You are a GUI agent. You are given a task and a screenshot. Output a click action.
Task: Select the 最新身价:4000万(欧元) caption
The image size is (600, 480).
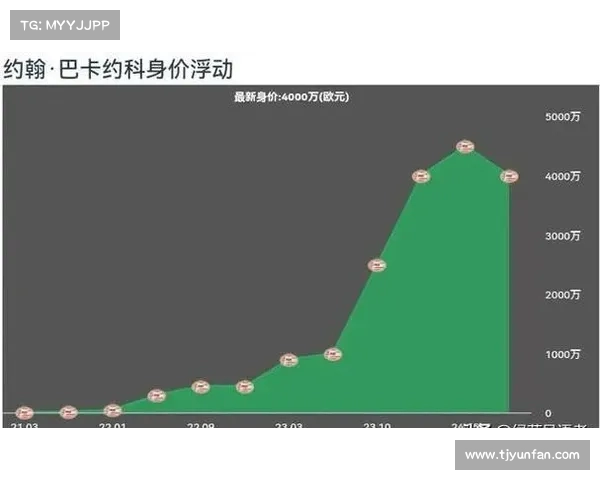tap(292, 97)
